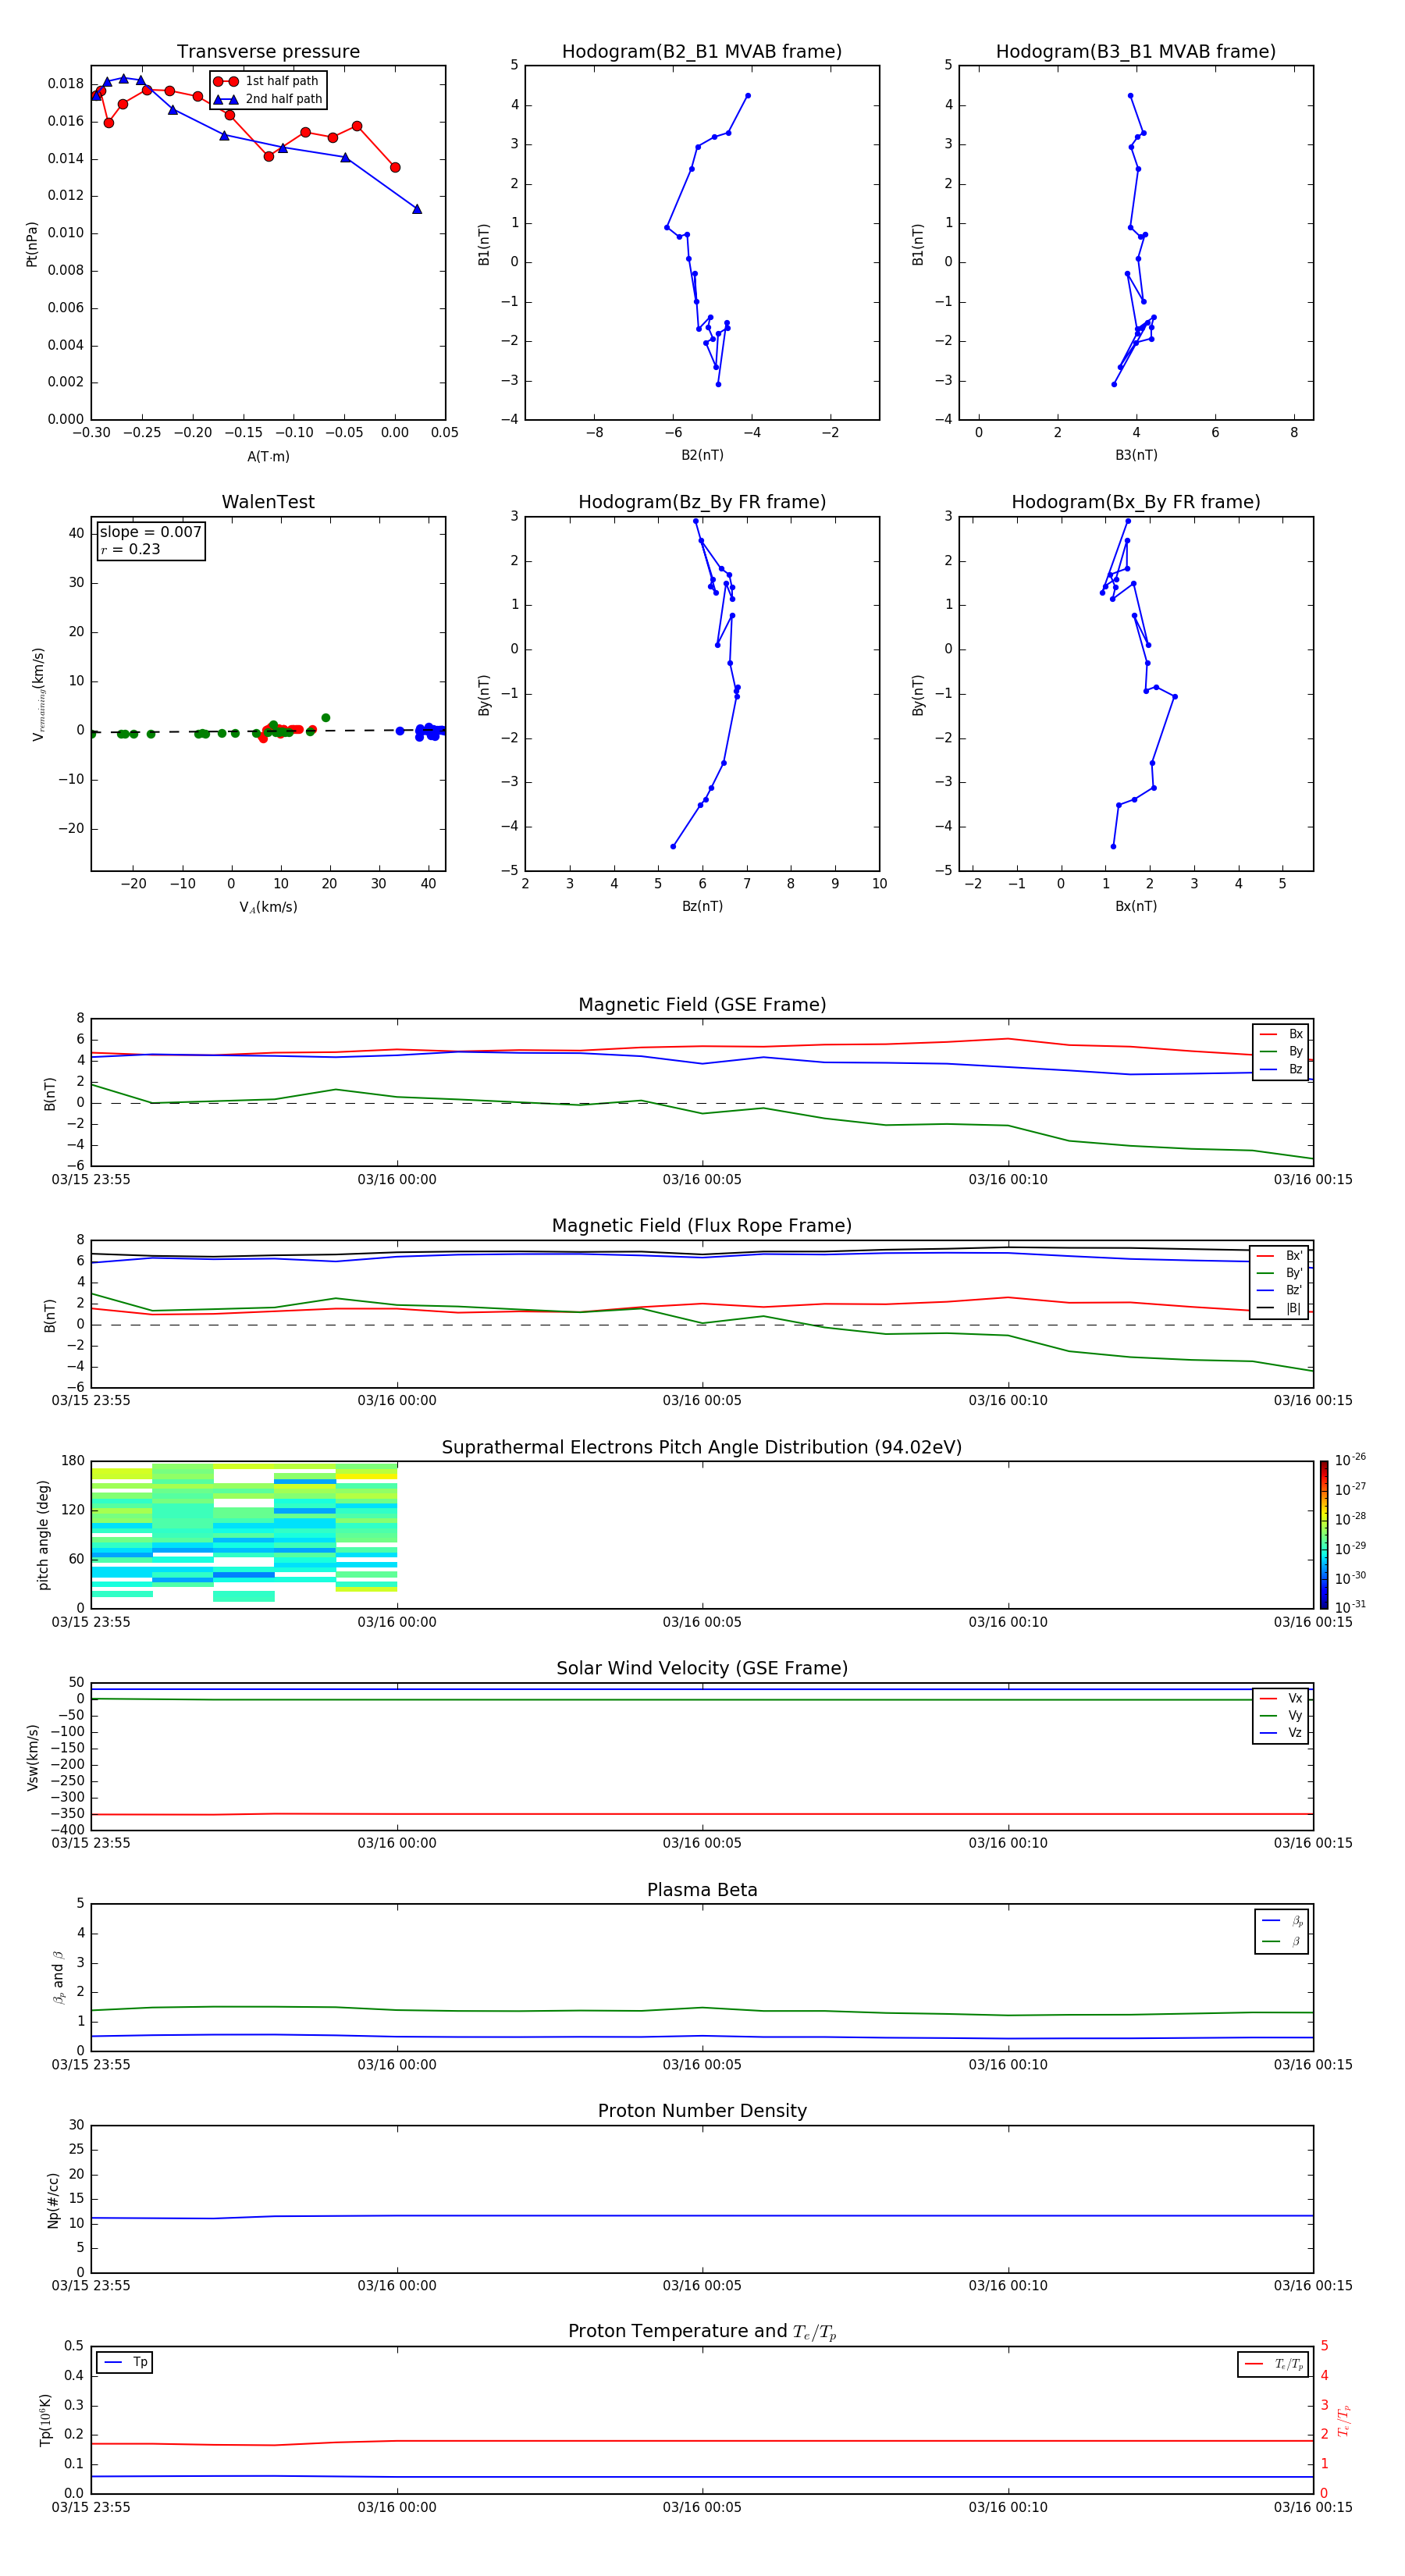Click the "V_A(km/s)" x-axis label
This screenshot has height=2576, width=1405.
click(x=268, y=907)
